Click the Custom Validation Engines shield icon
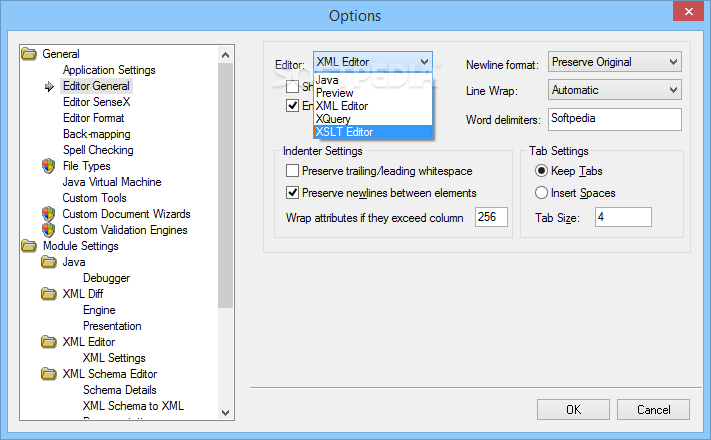Viewport: 711px width, 440px height. 48,230
